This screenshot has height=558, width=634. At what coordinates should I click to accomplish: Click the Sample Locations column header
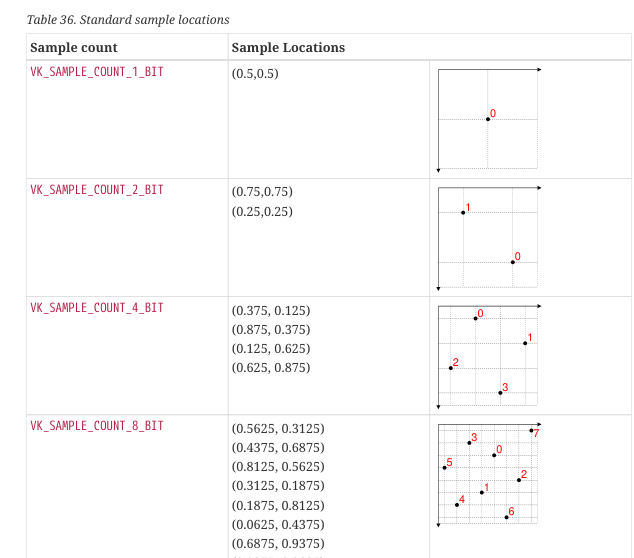(288, 48)
